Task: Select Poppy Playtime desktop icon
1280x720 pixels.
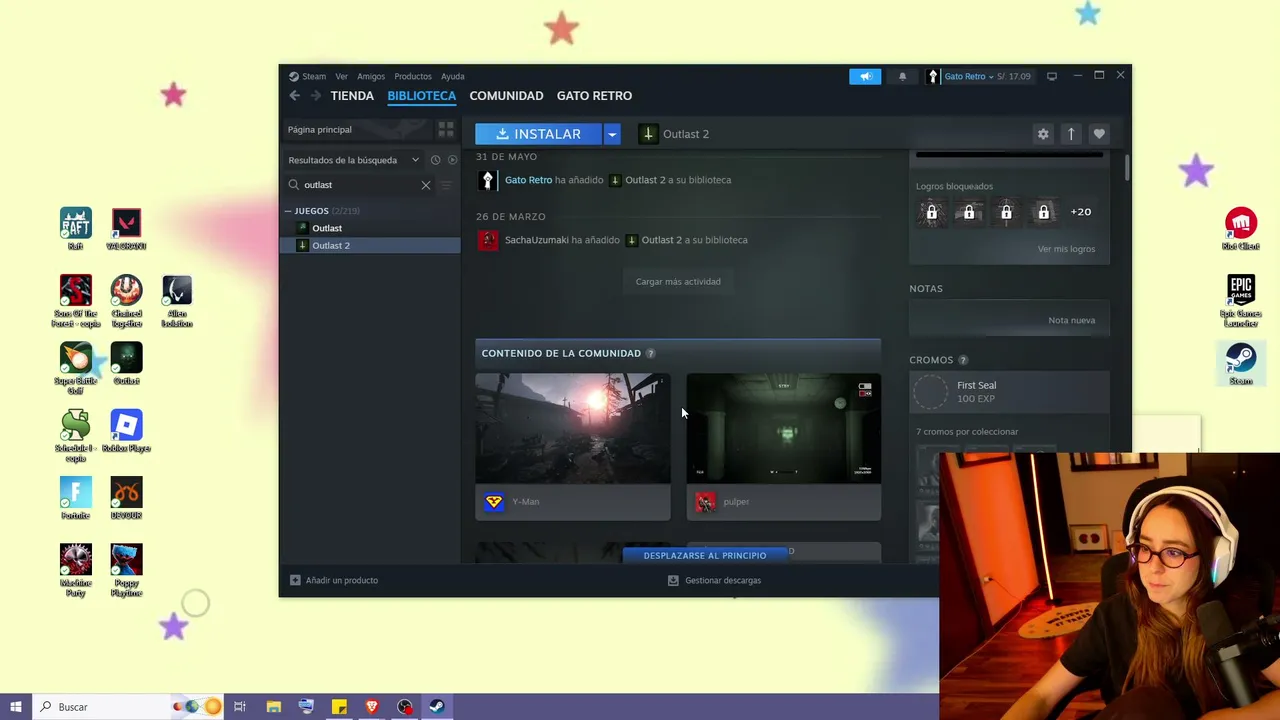Action: click(126, 570)
